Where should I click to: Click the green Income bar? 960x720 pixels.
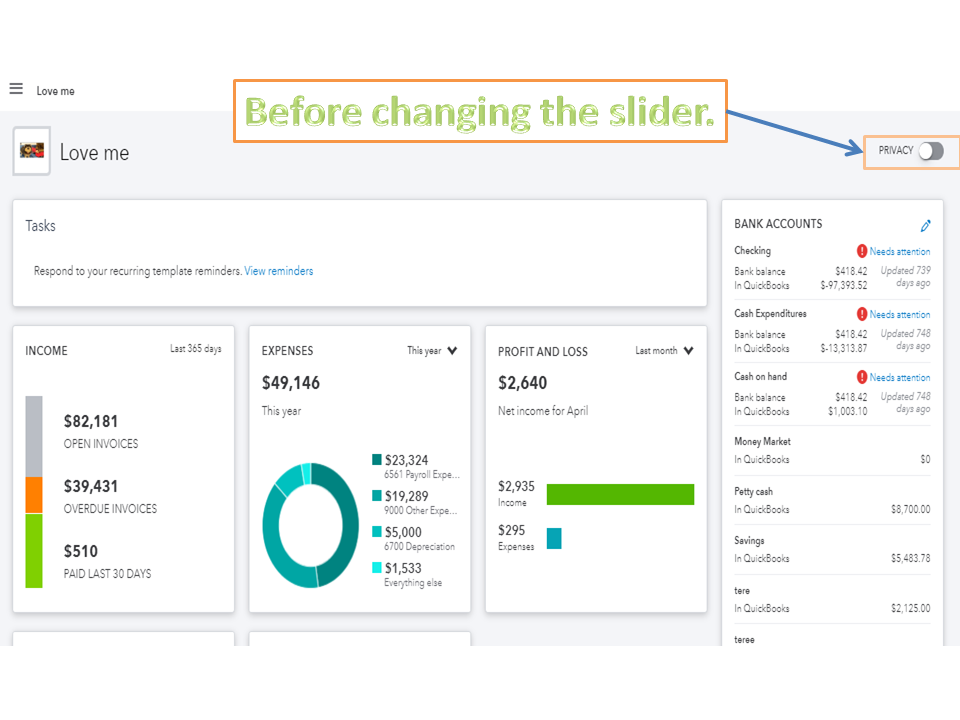tap(620, 494)
